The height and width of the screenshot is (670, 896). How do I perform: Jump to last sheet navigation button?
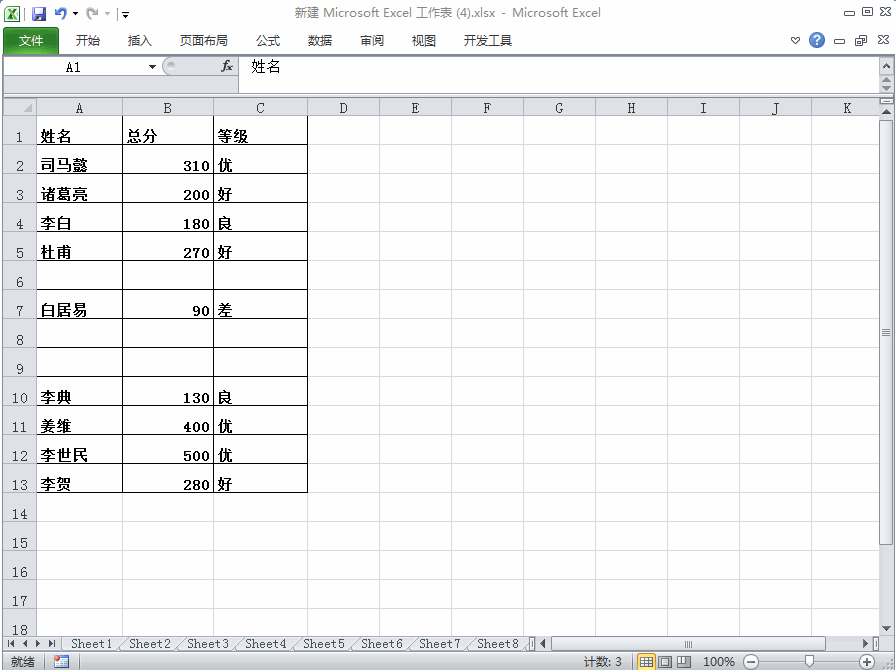[50, 644]
